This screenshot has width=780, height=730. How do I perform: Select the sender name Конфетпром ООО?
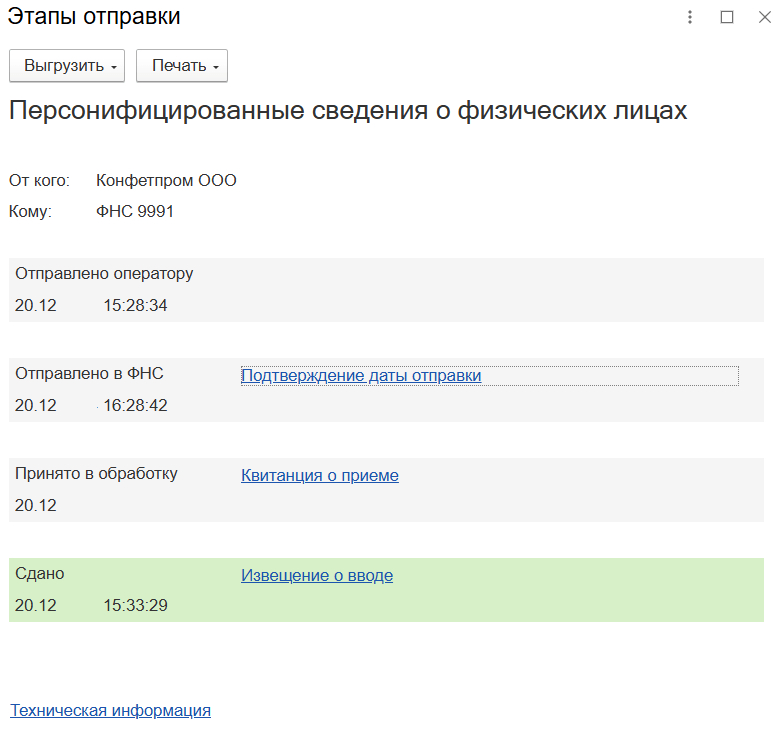click(166, 181)
